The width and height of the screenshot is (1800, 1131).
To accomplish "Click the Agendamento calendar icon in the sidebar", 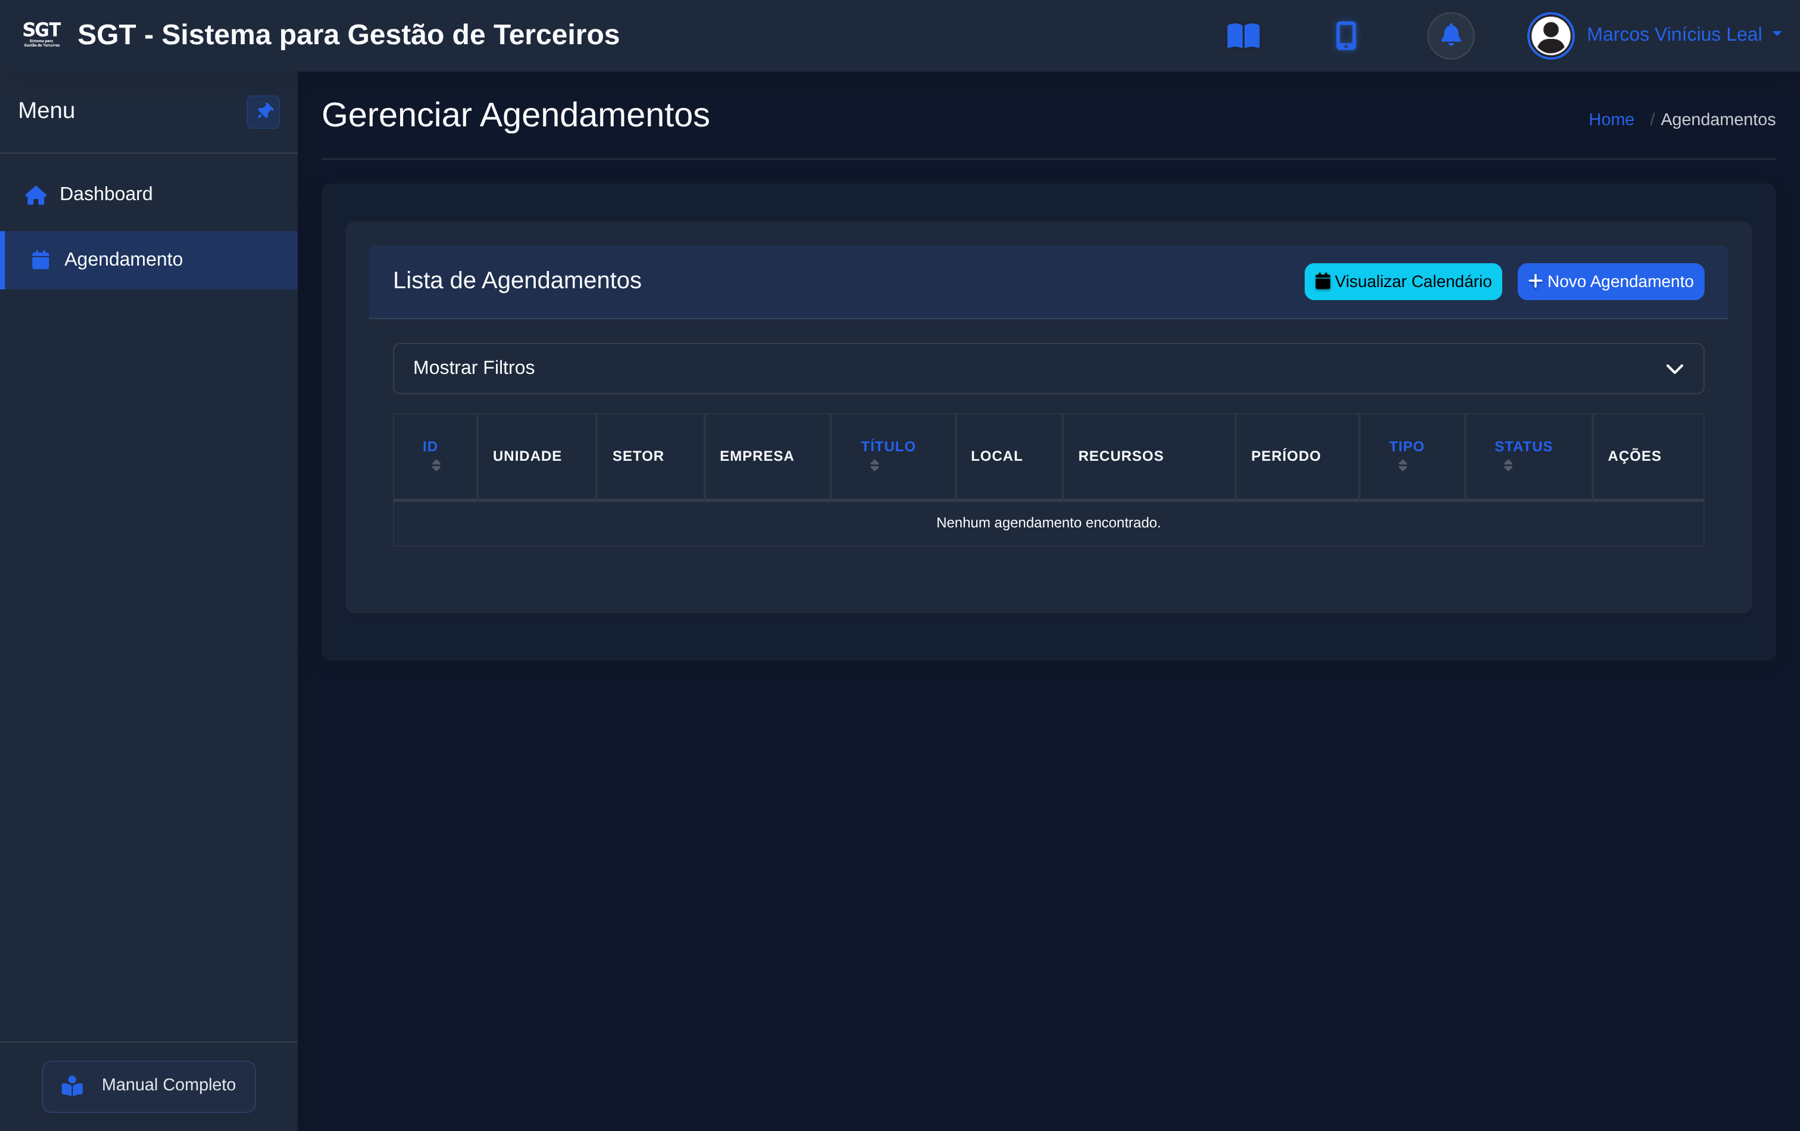I will [40, 260].
